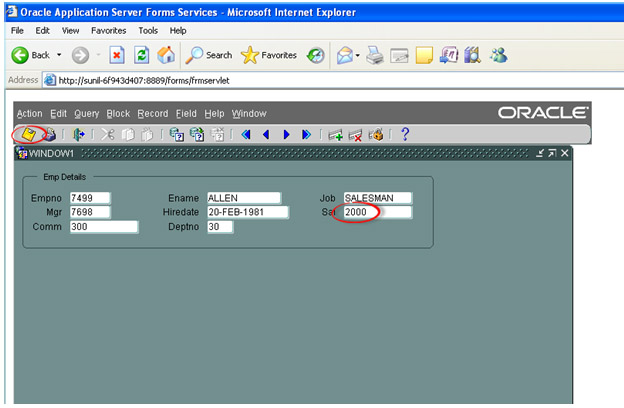Close WINDOW1 inner form window
Viewport: 624px width, 408px height.
point(565,153)
